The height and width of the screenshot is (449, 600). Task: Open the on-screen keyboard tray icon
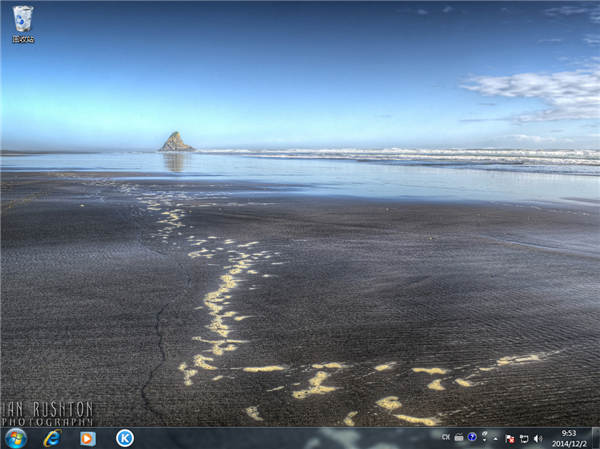[x=459, y=437]
